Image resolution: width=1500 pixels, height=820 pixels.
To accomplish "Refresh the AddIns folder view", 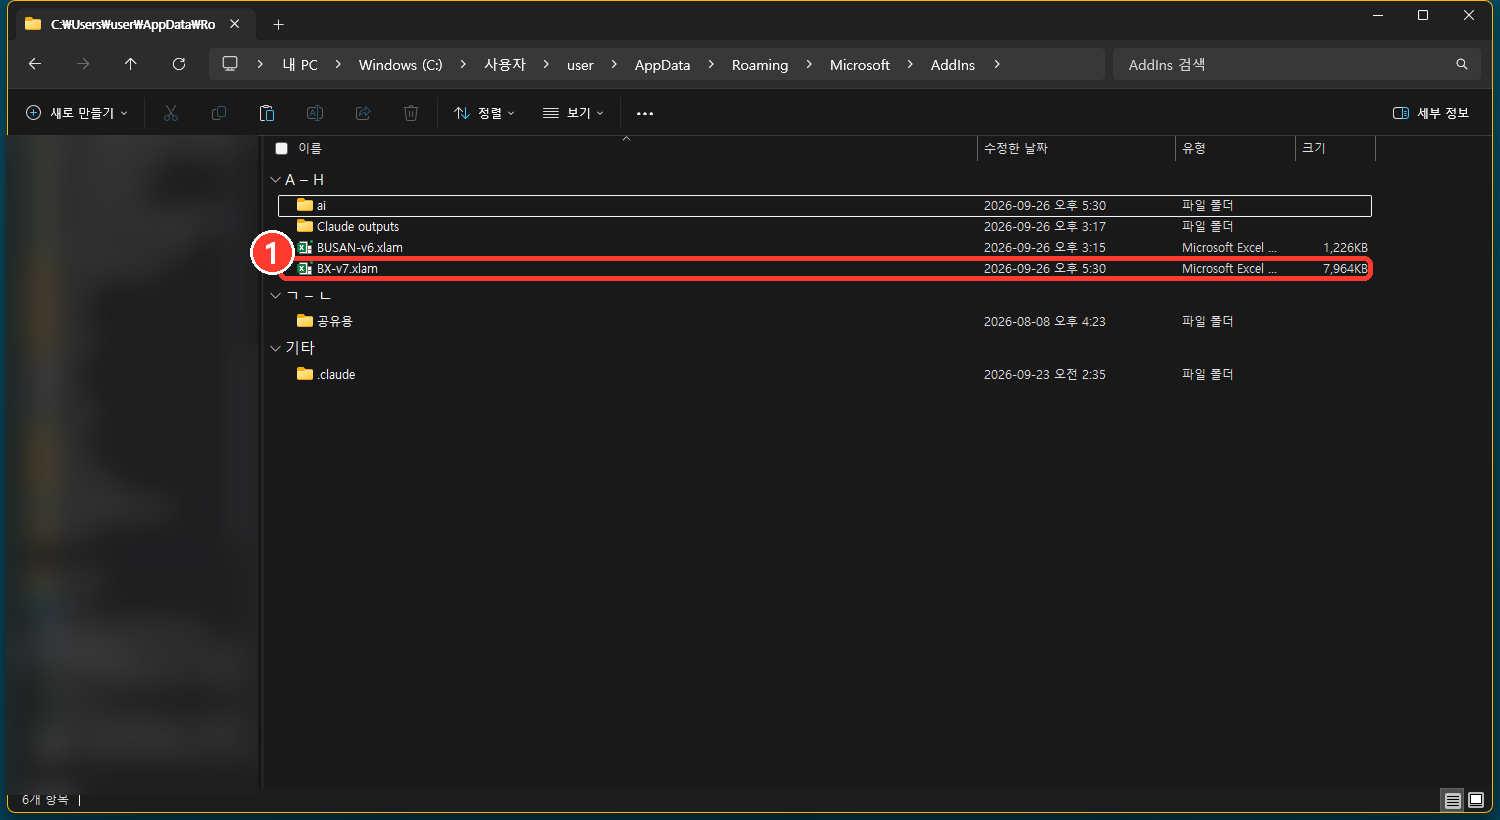I will click(x=179, y=64).
